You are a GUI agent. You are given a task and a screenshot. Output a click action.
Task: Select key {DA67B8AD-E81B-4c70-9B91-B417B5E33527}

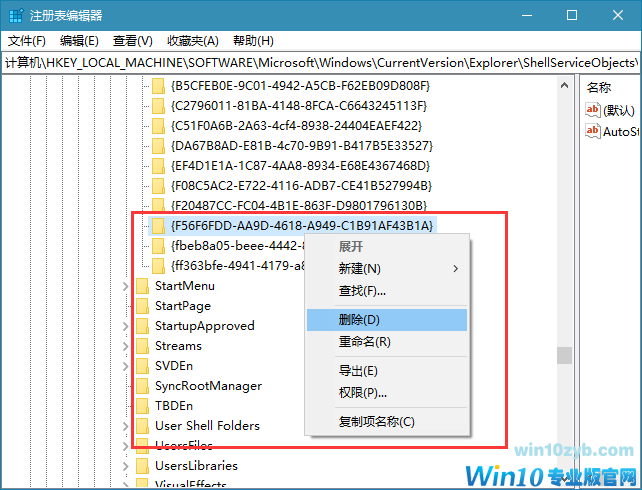coord(302,146)
